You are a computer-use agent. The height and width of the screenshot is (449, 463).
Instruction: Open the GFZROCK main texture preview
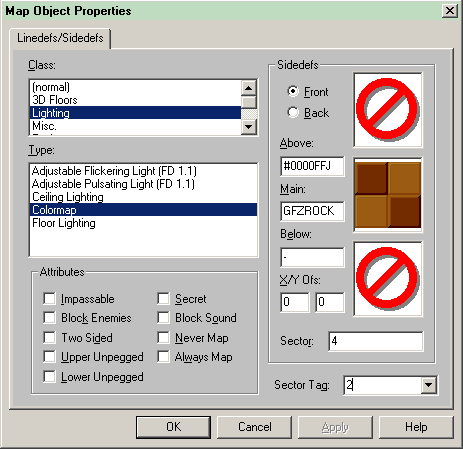click(388, 195)
